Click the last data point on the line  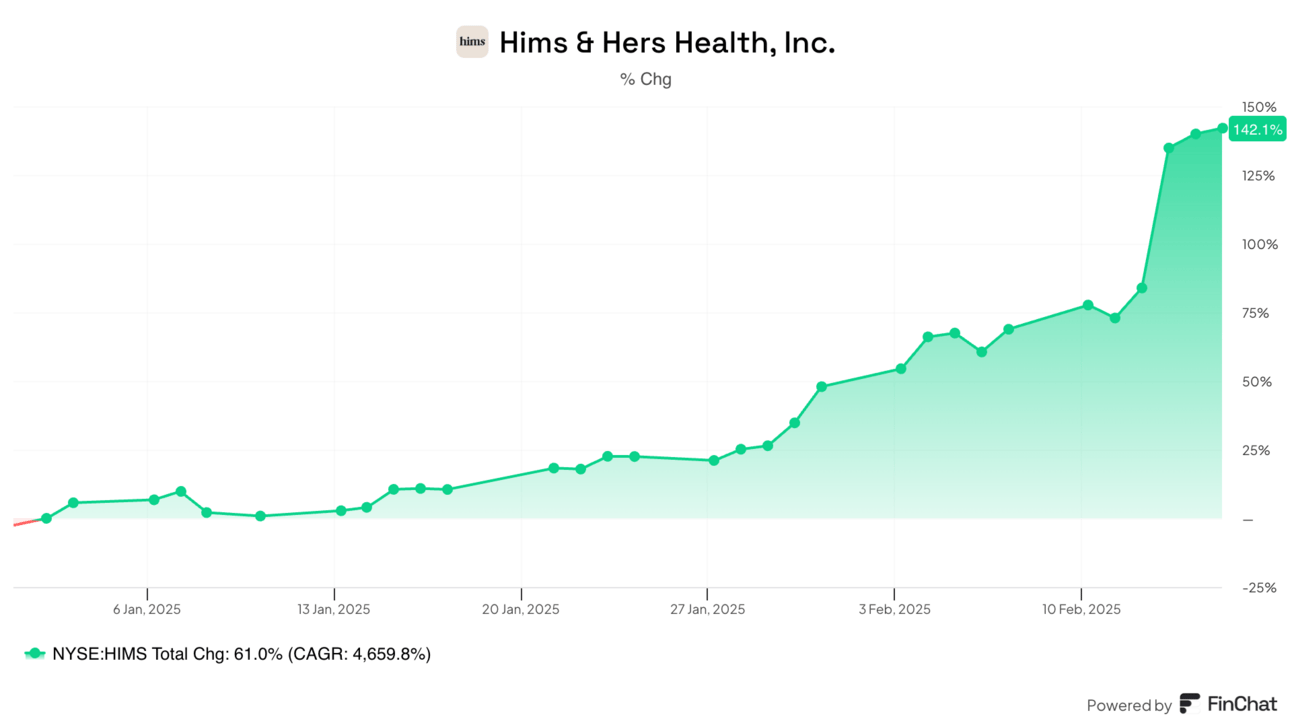(x=1222, y=128)
